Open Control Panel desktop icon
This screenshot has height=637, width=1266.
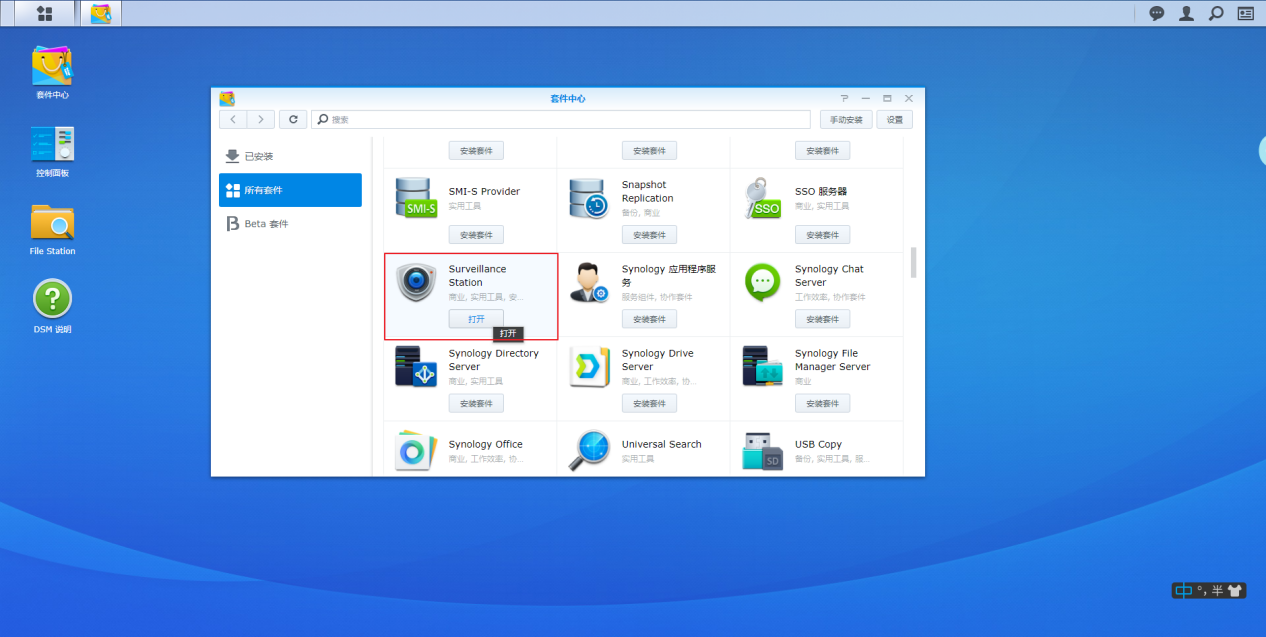(x=52, y=145)
